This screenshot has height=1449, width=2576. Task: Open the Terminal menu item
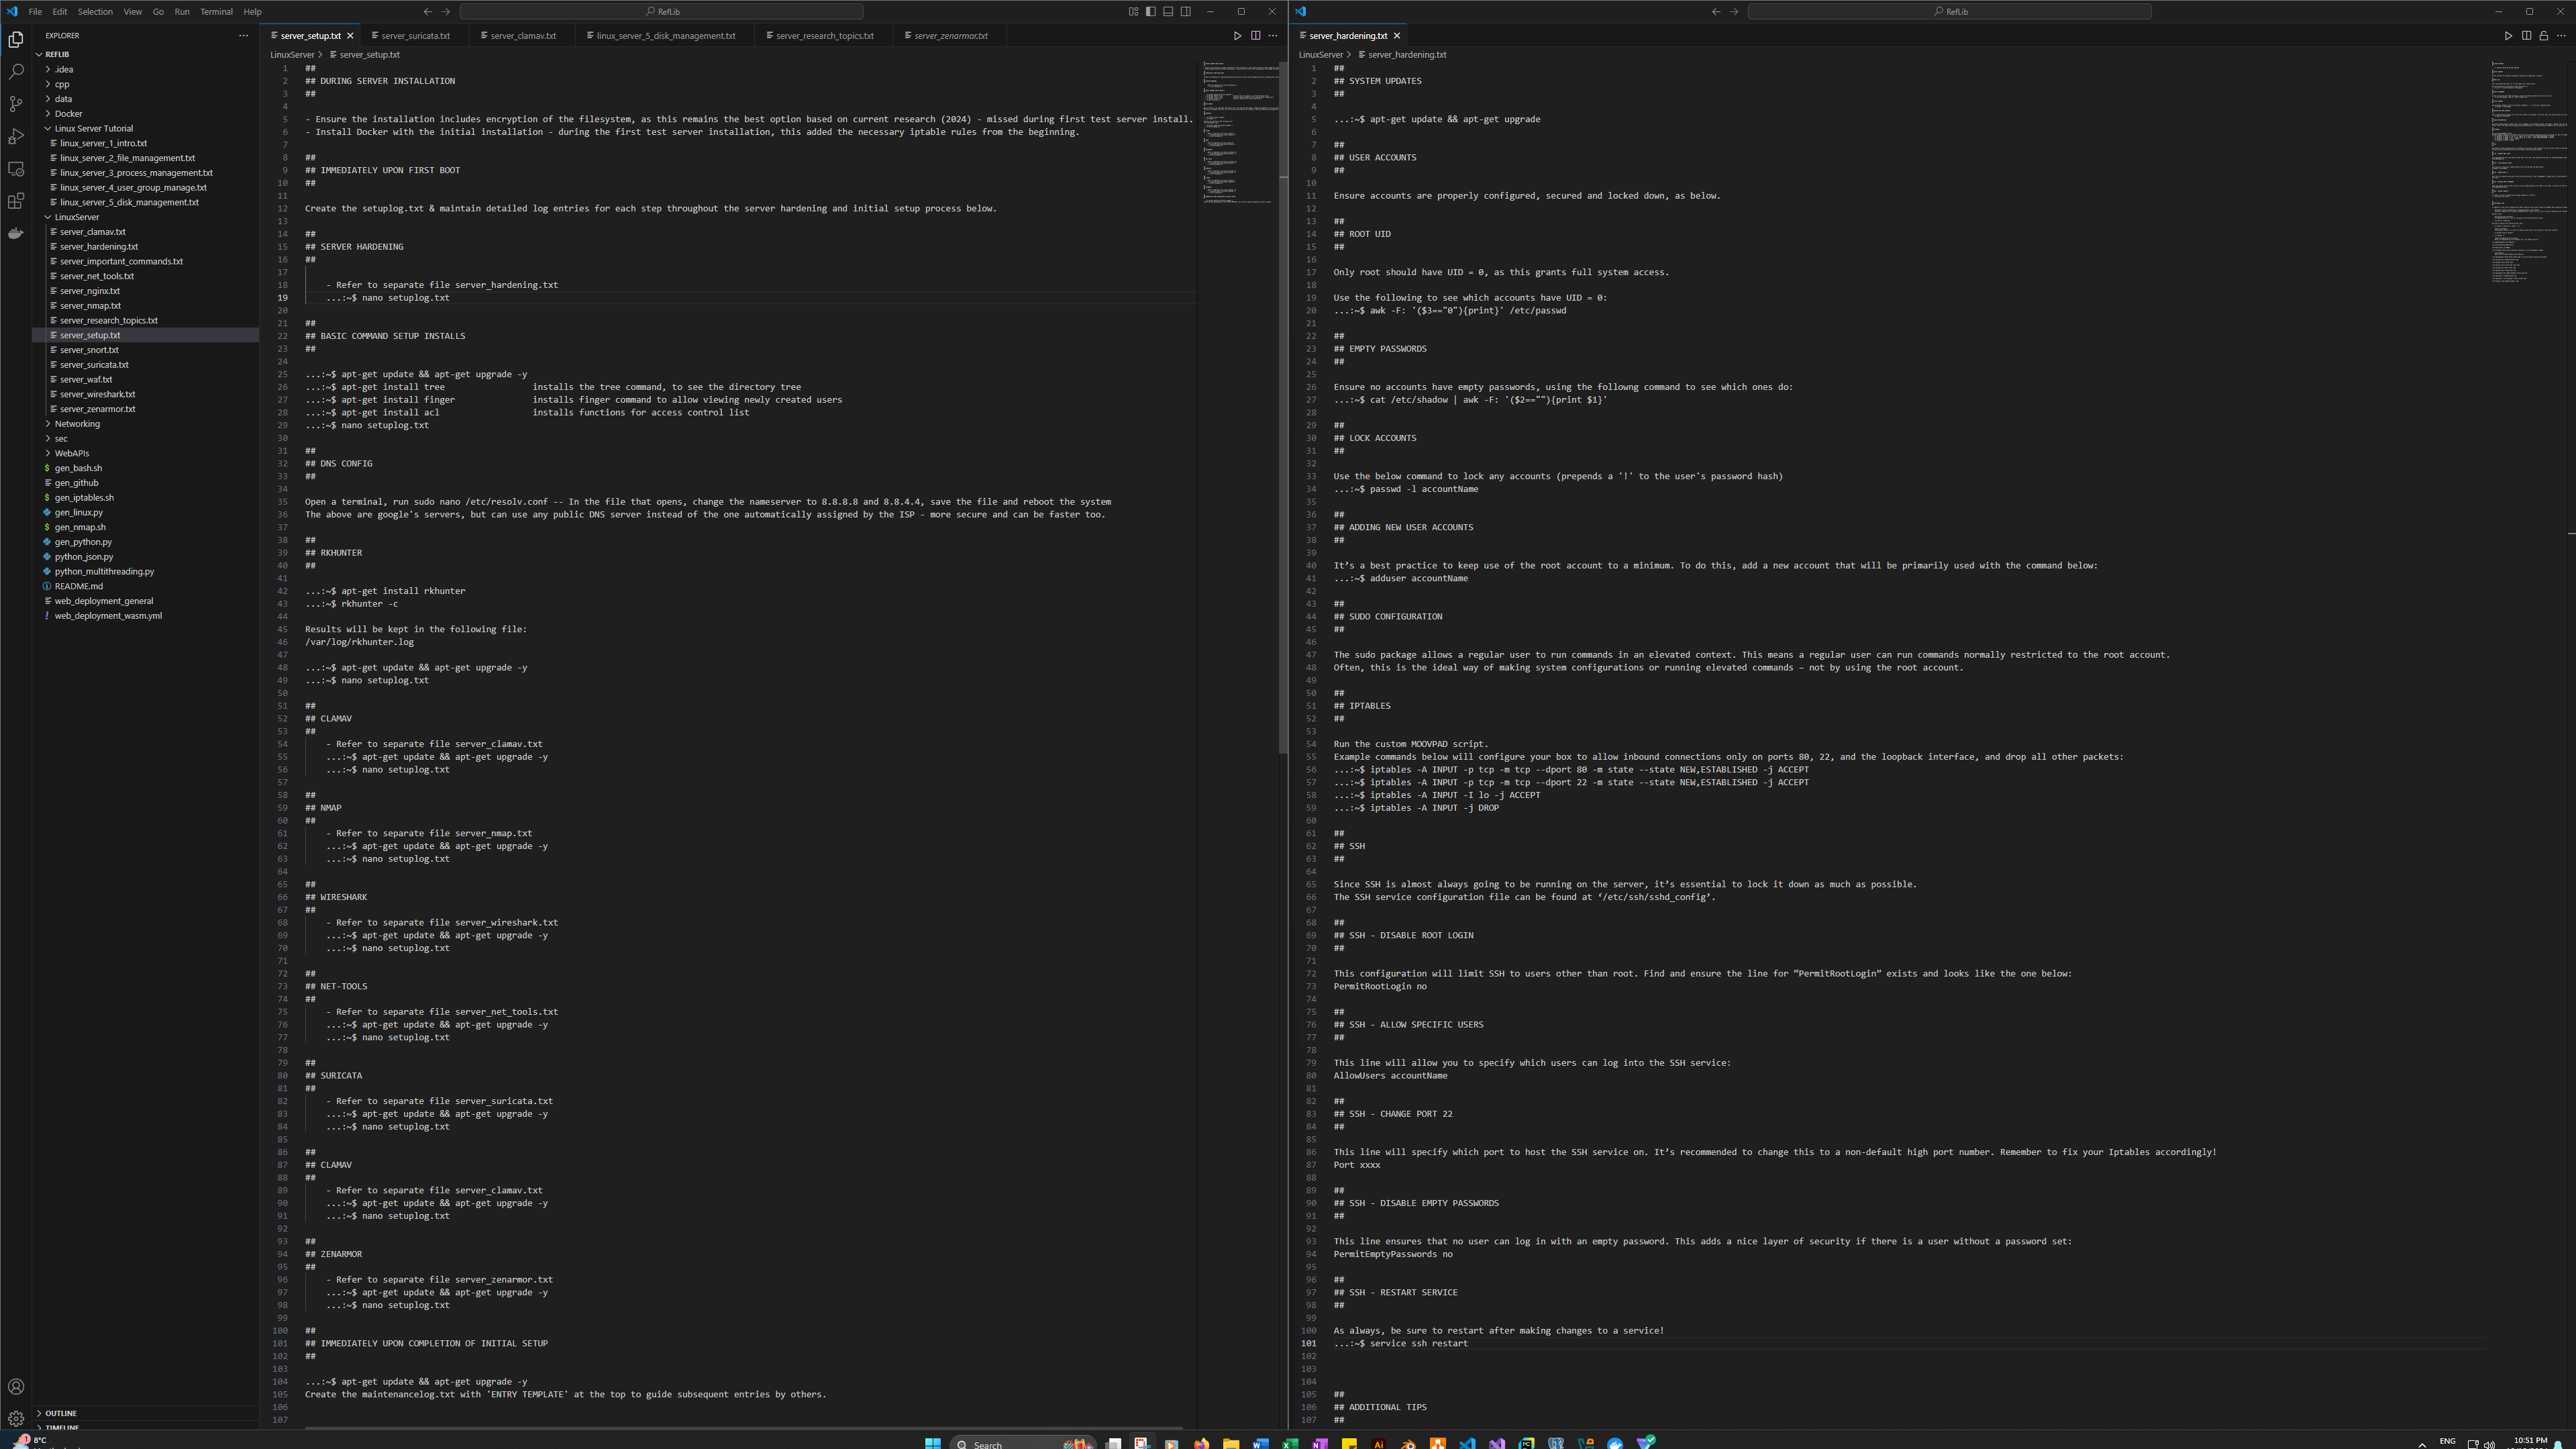point(216,12)
